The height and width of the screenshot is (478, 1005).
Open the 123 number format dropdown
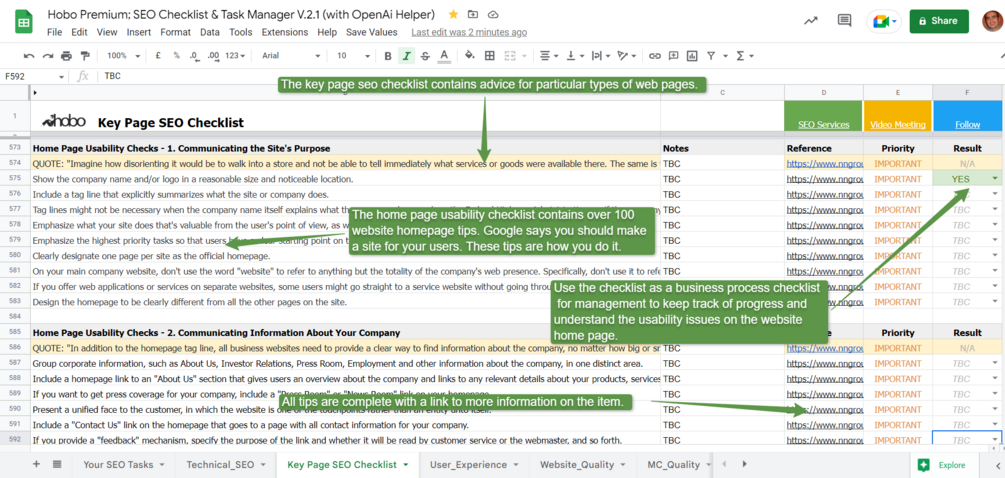pyautogui.click(x=237, y=56)
